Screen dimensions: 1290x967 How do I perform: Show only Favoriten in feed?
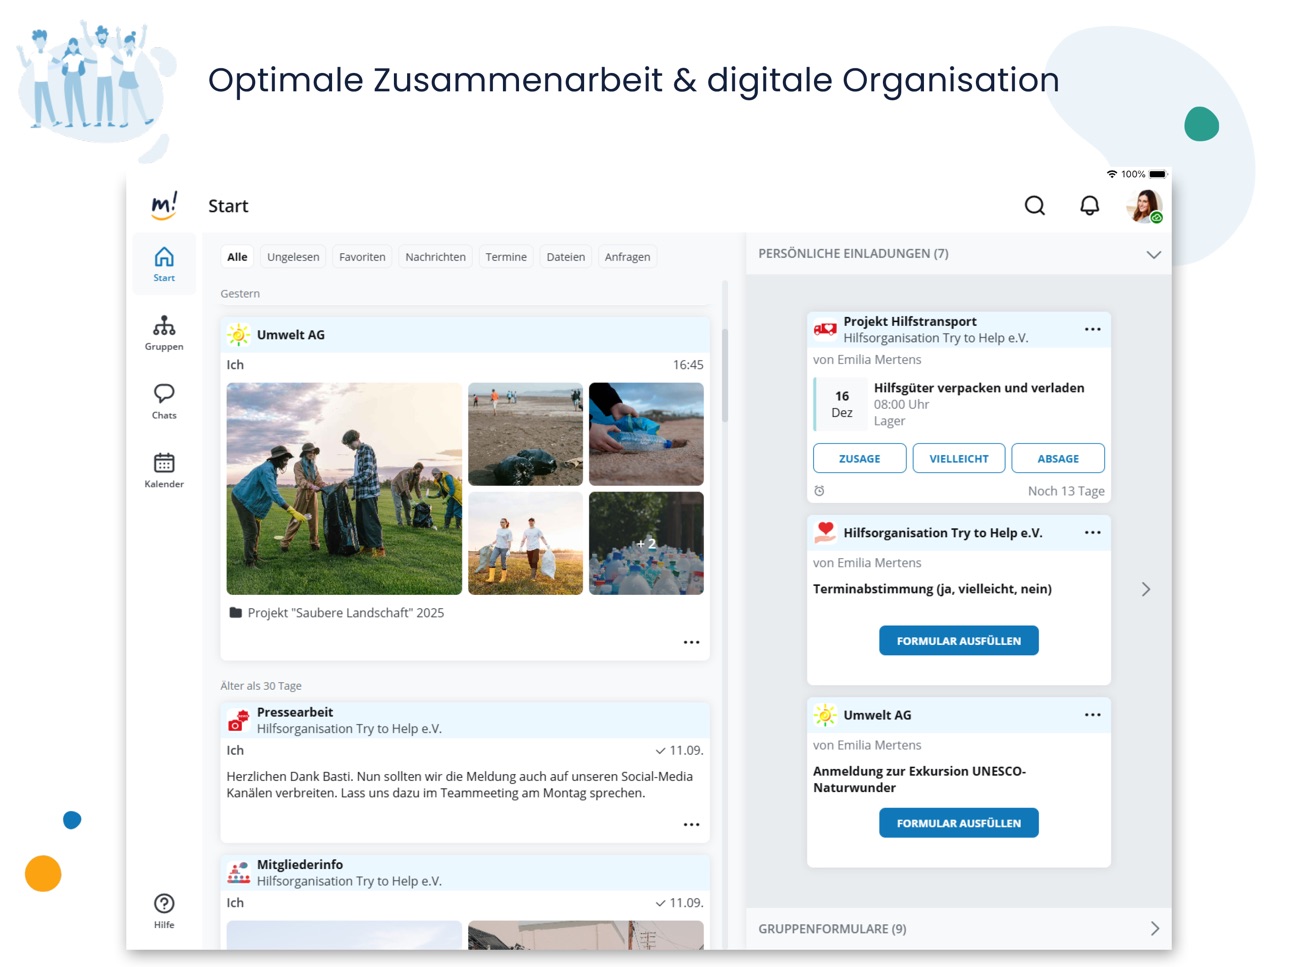click(362, 257)
